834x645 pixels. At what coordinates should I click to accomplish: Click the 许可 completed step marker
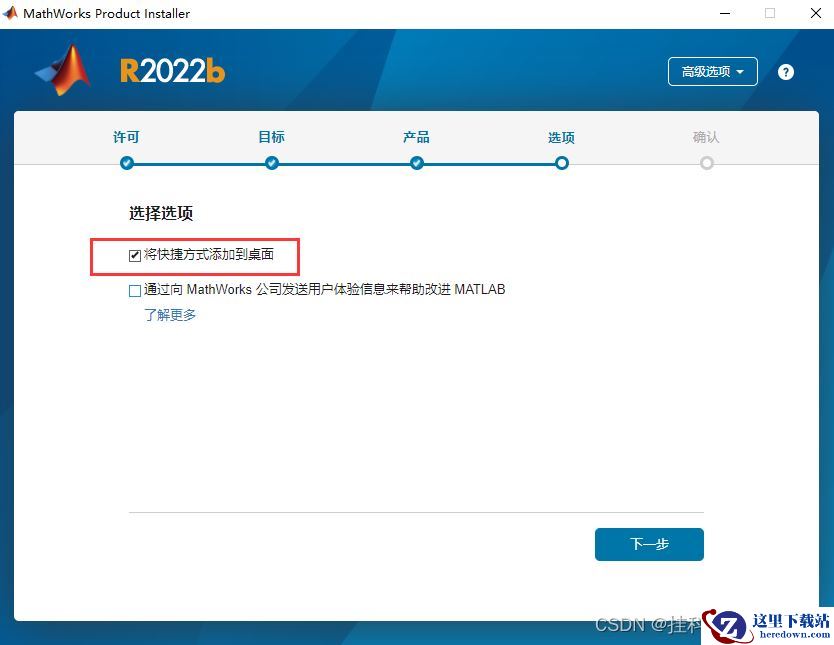click(x=127, y=163)
